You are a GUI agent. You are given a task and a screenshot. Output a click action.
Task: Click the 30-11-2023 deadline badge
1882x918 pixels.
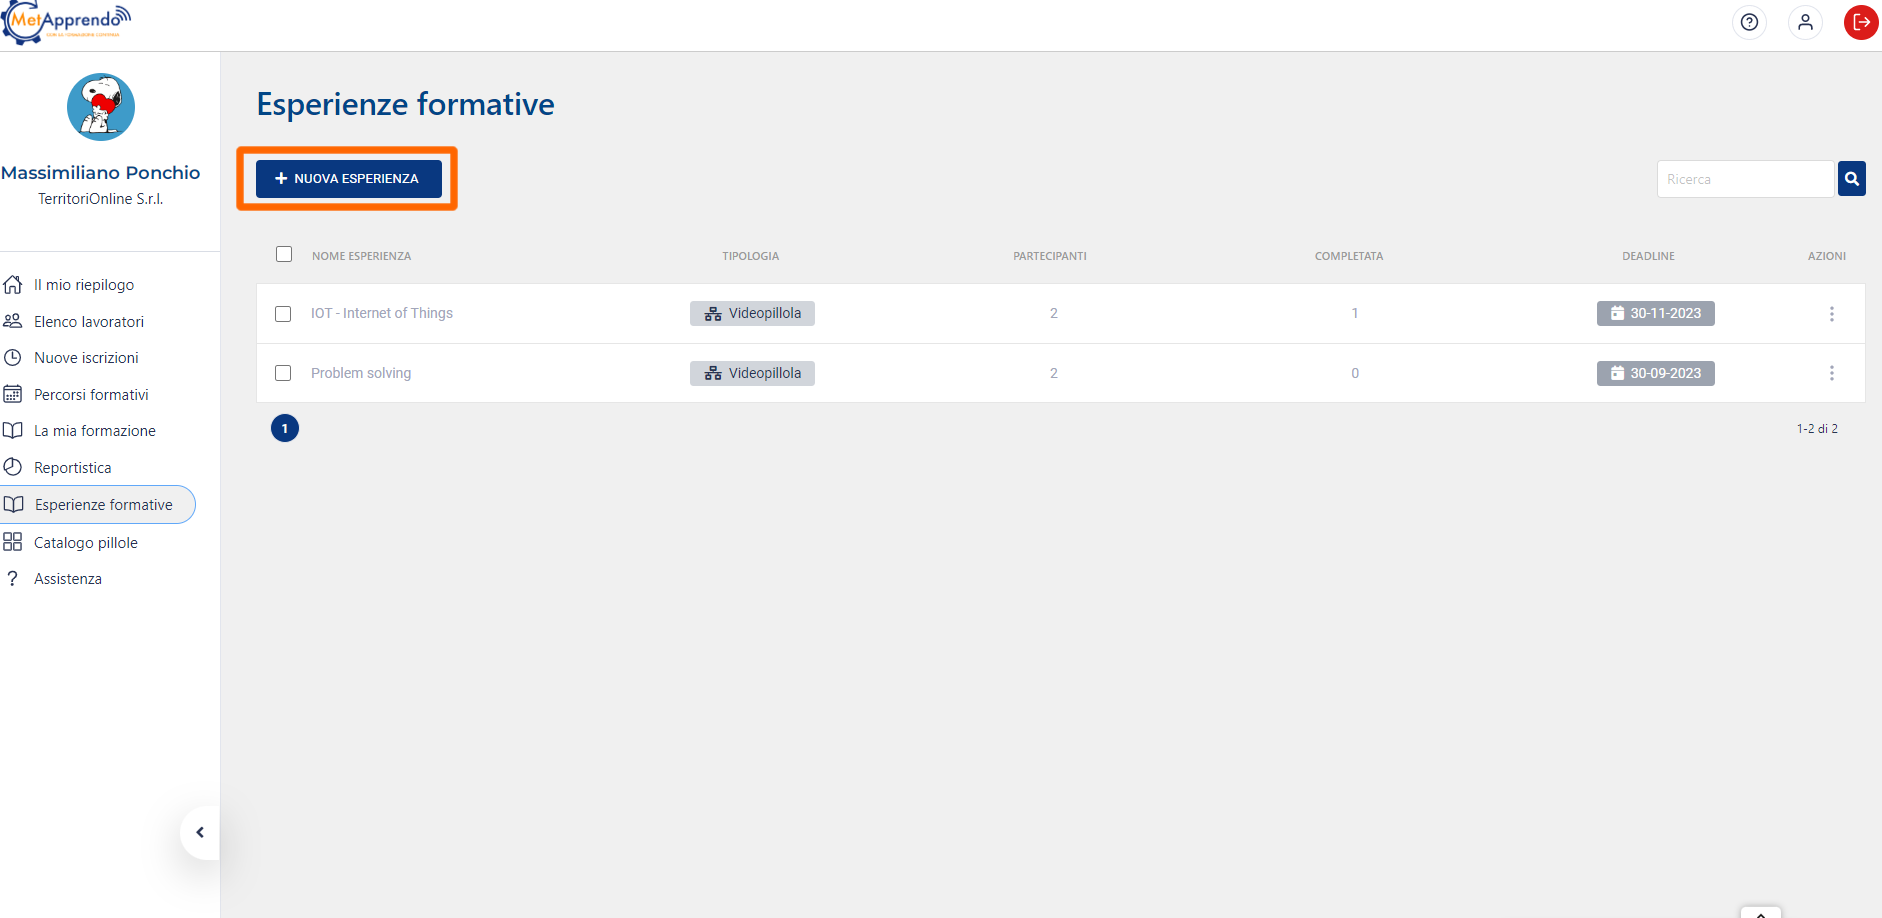pos(1655,313)
